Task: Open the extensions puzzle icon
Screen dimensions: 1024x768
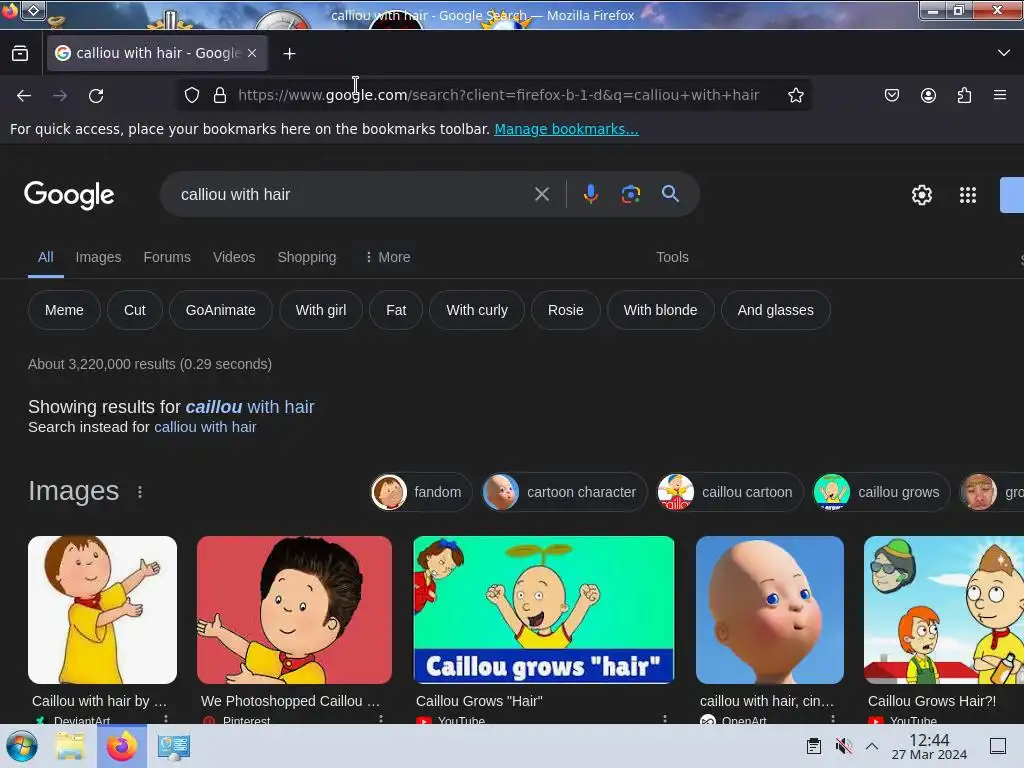Action: 964,95
